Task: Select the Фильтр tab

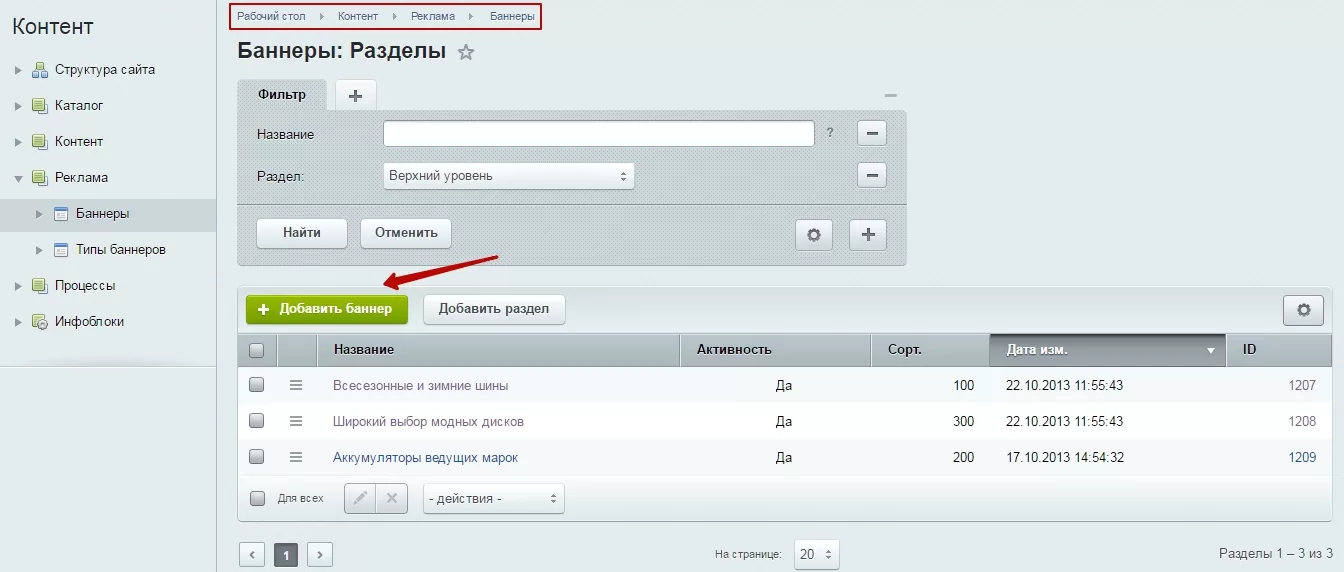Action: 282,94
